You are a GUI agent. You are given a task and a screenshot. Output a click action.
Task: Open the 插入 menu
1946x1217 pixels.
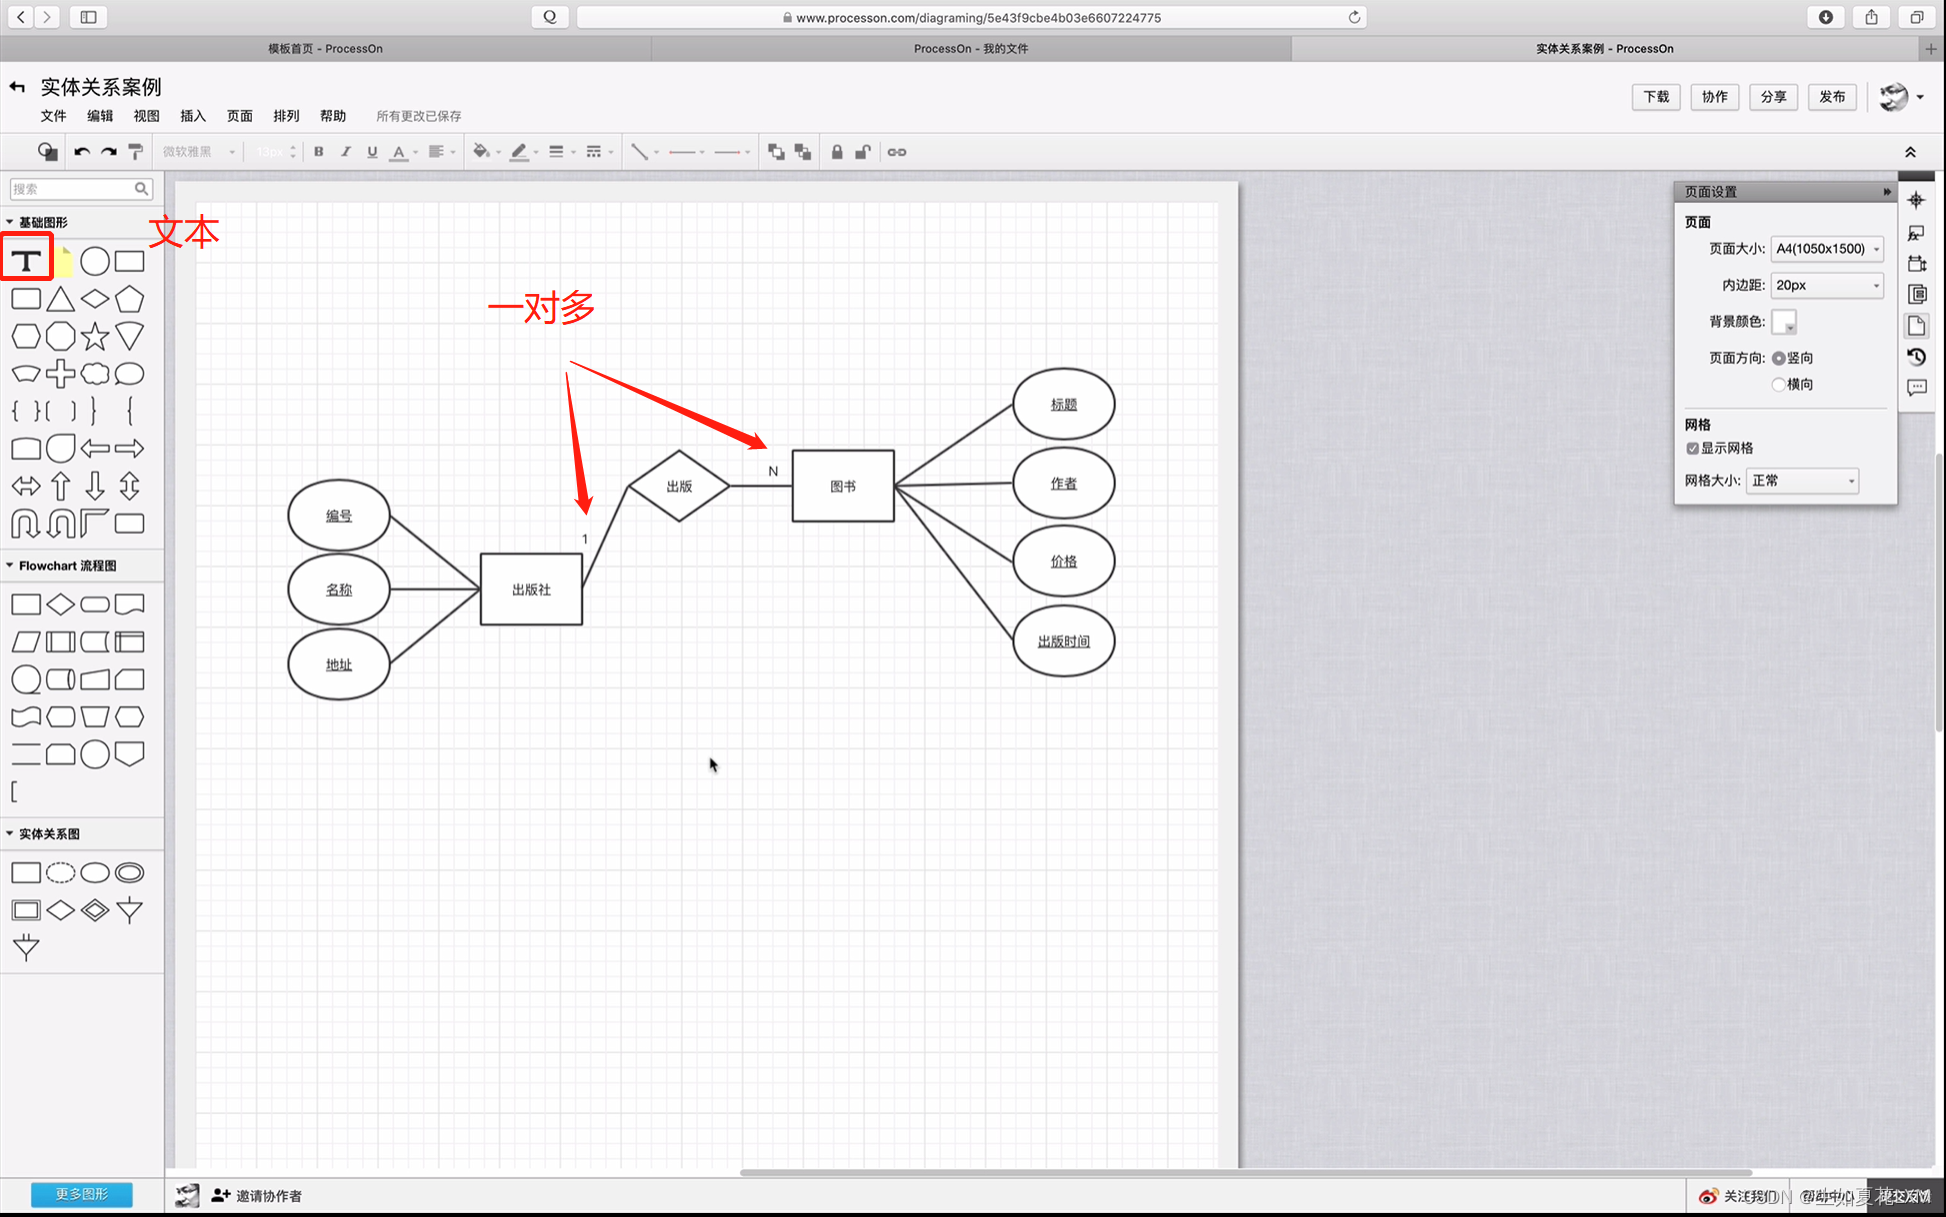(x=193, y=116)
